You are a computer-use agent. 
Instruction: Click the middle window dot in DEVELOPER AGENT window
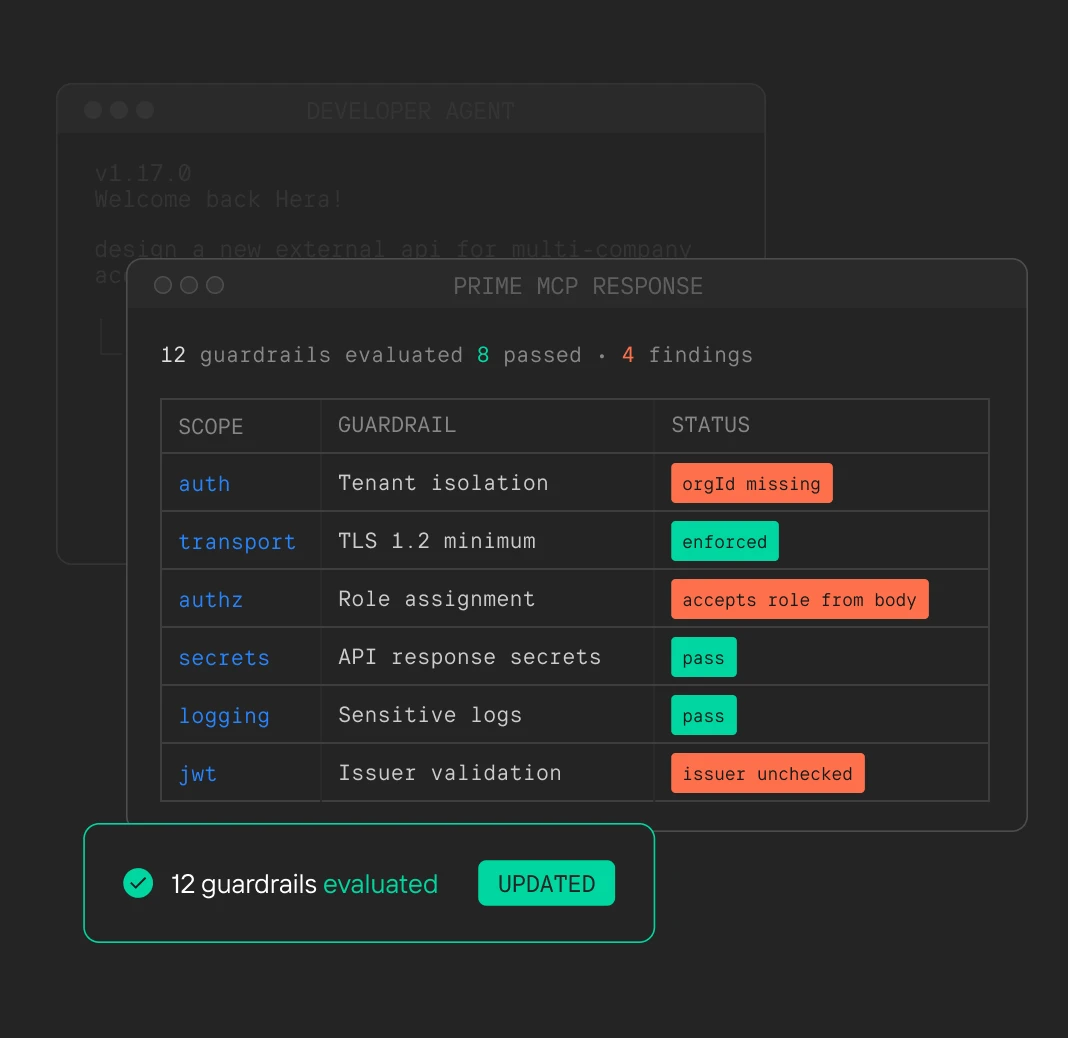(x=119, y=110)
